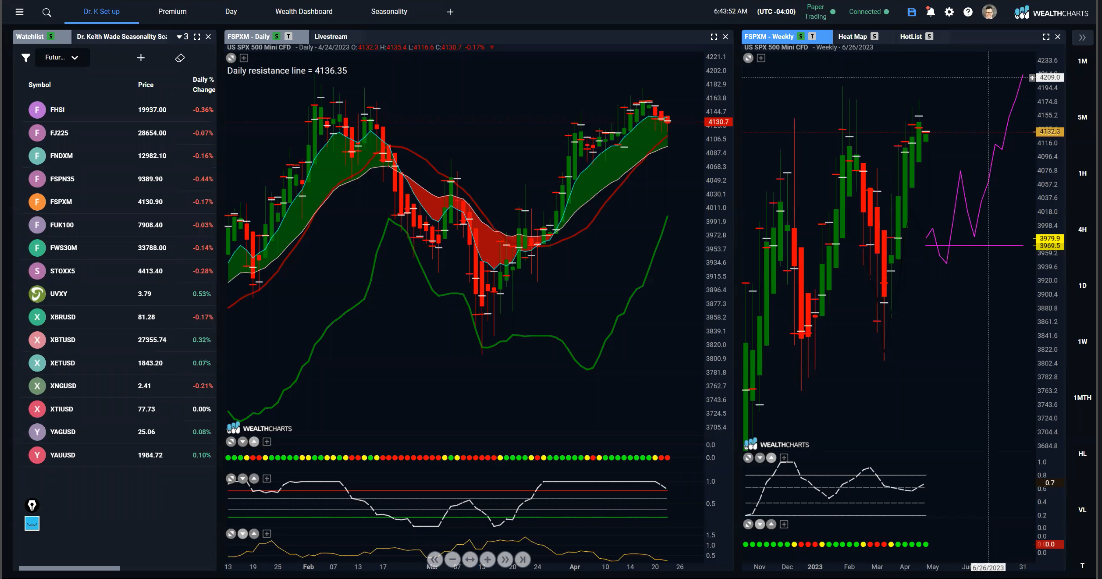
Task: Select the 1D timeframe button
Action: click(x=1082, y=286)
